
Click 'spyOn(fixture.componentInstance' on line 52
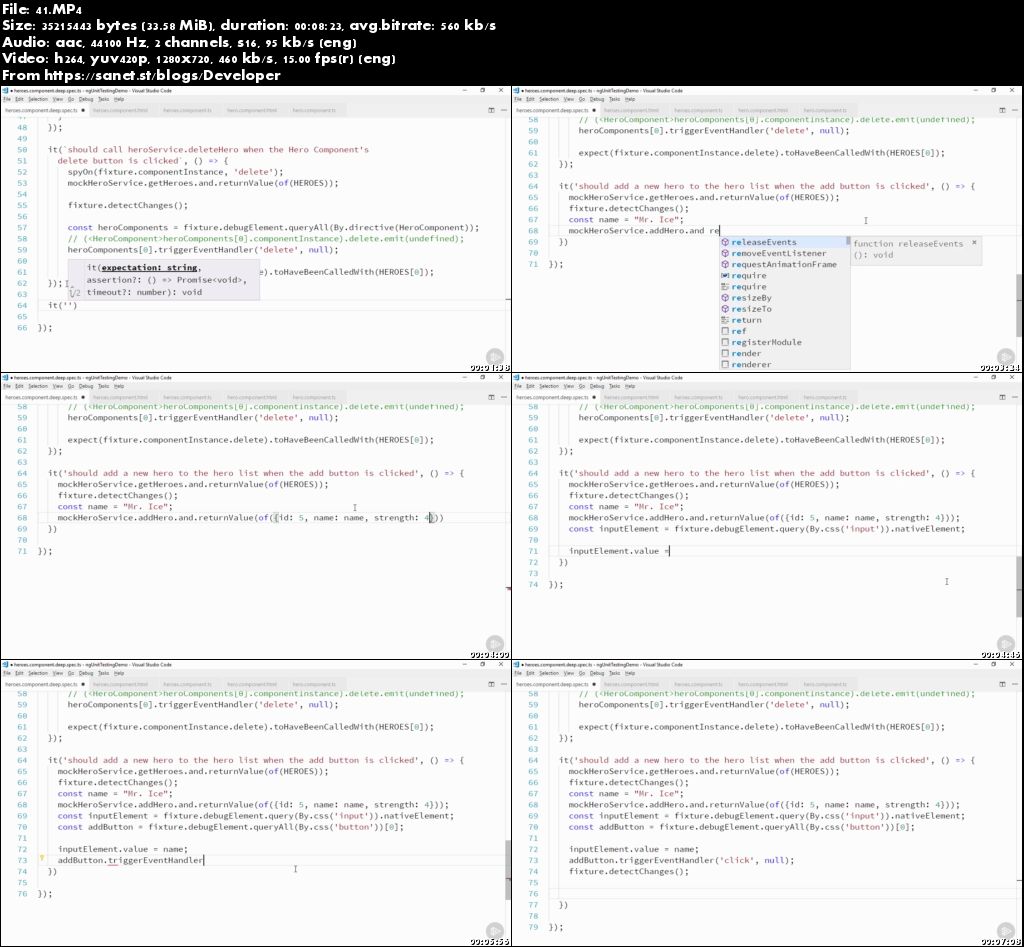coord(146,172)
